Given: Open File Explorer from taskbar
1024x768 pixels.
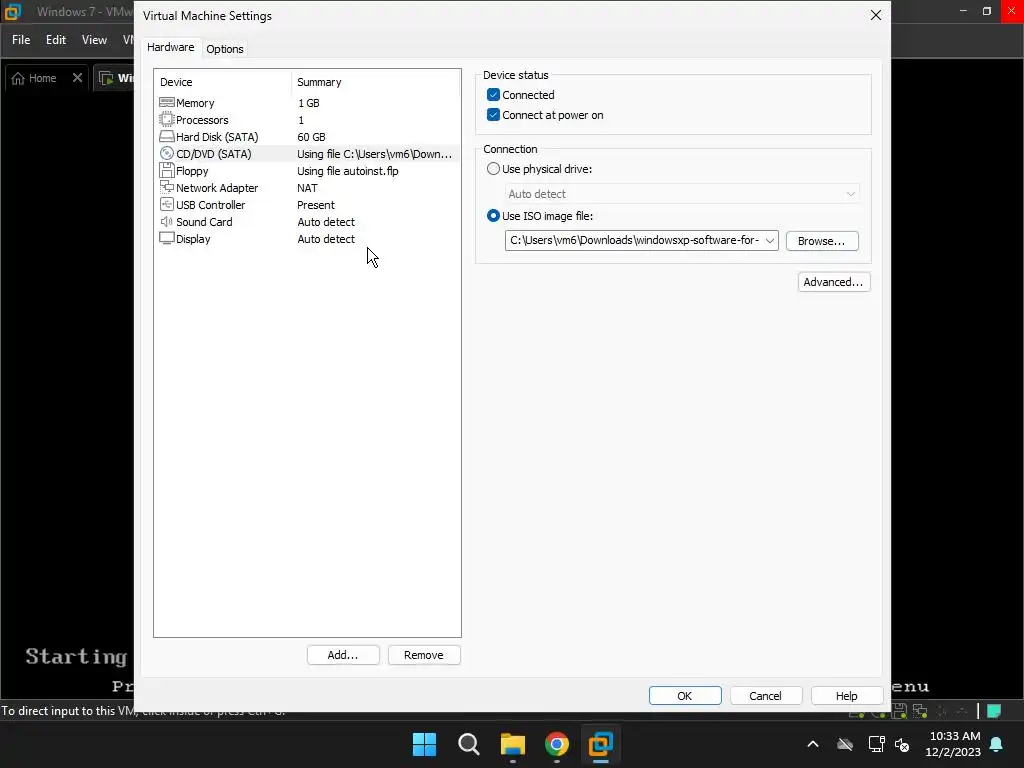Looking at the screenshot, I should pyautogui.click(x=513, y=744).
